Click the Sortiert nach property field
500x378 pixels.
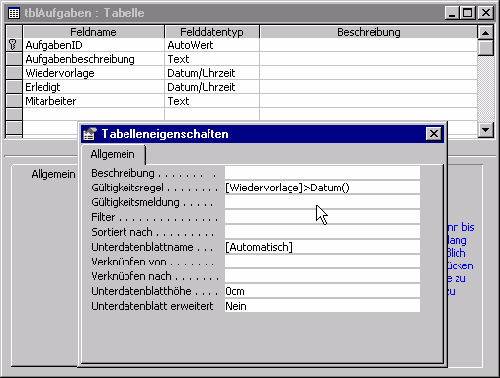point(322,232)
